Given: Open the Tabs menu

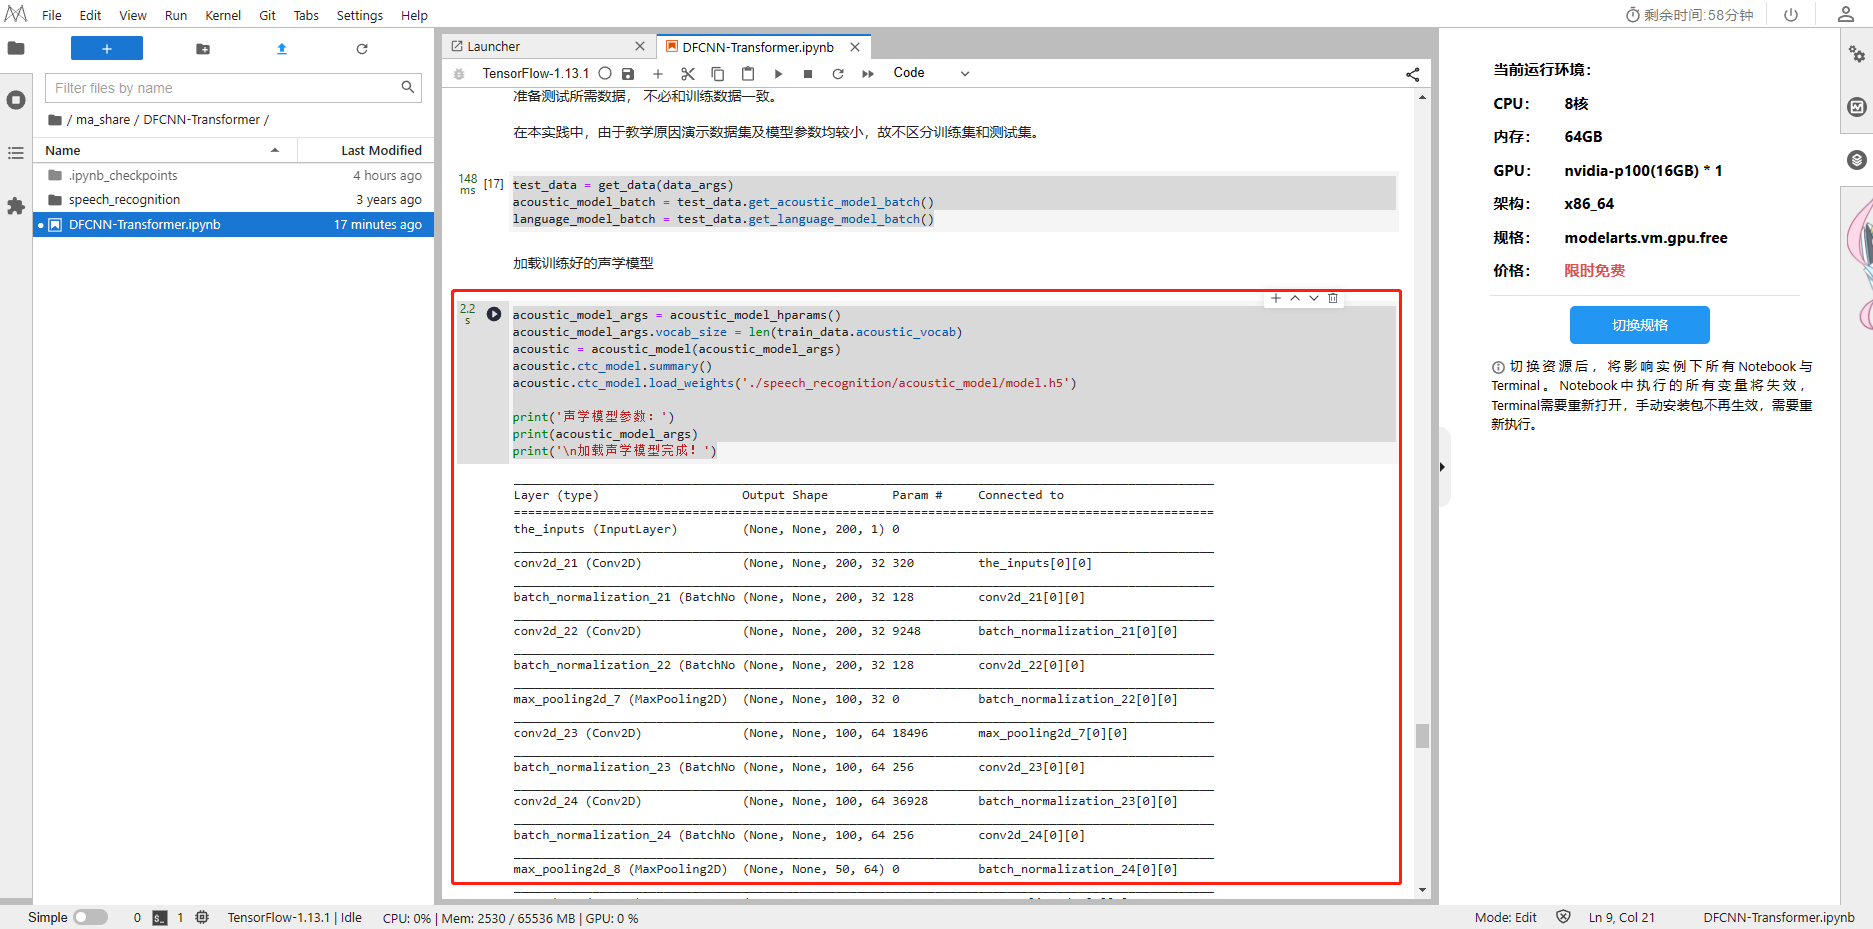Looking at the screenshot, I should tap(306, 15).
